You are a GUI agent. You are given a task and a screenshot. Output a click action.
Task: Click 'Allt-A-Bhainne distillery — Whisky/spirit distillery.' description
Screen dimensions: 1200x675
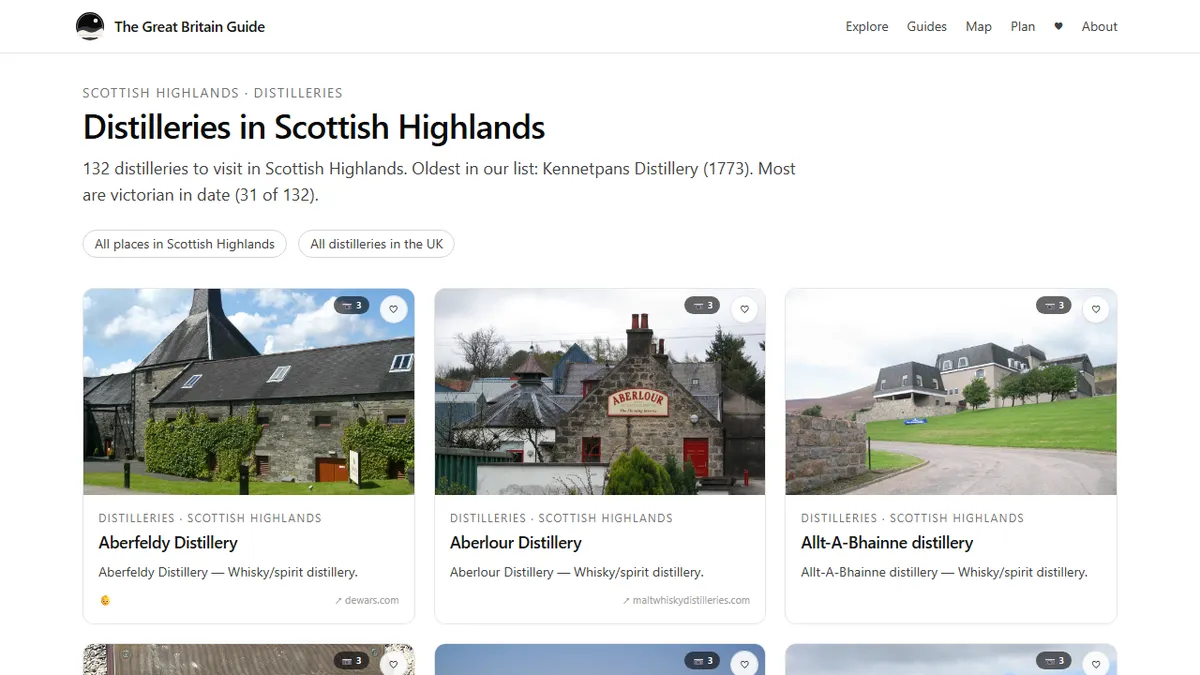944,573
